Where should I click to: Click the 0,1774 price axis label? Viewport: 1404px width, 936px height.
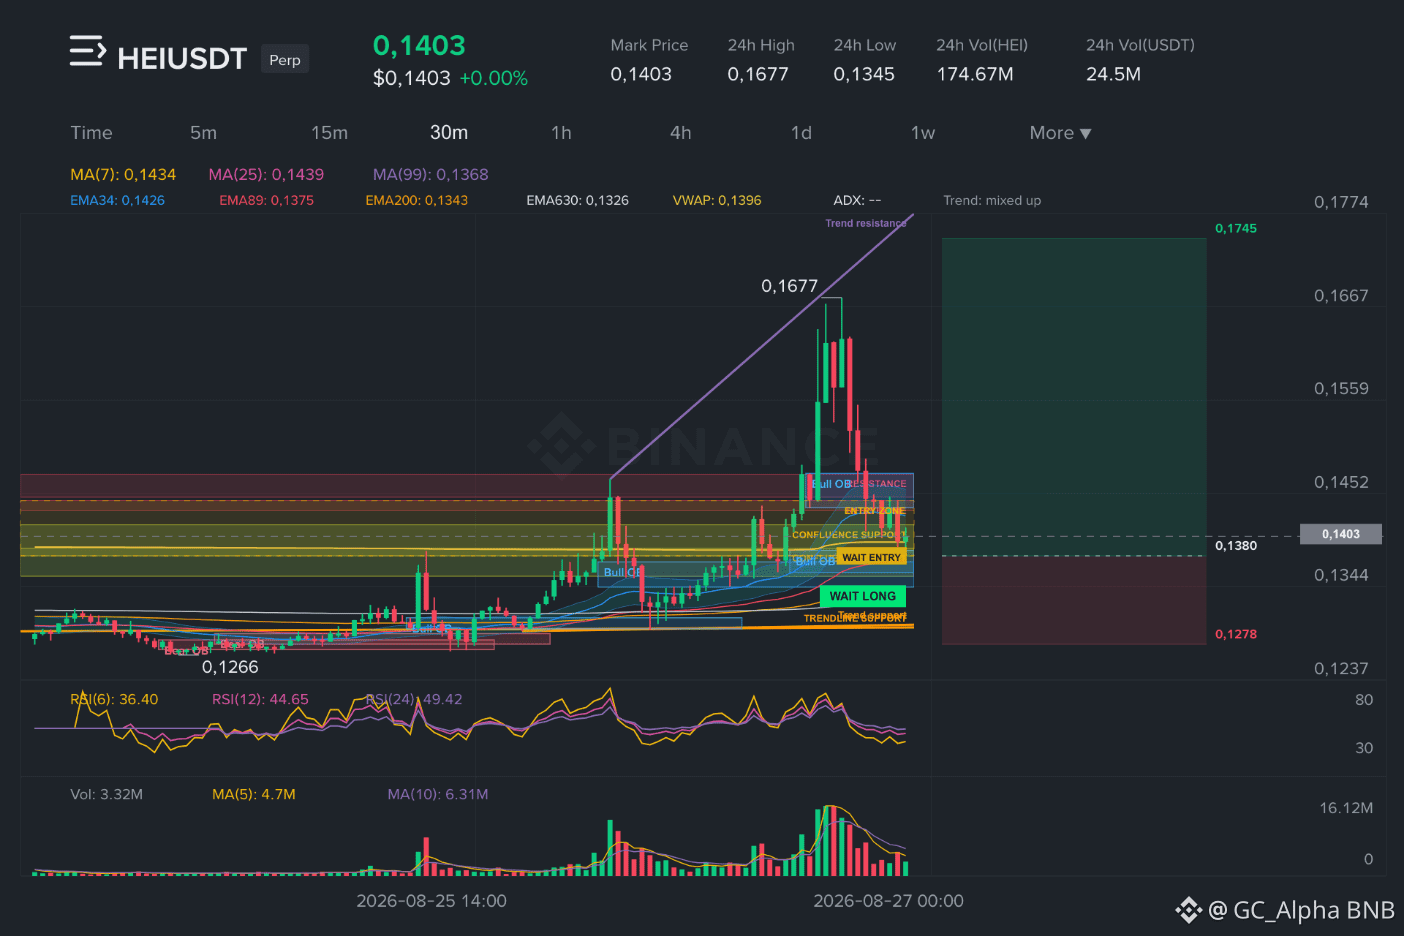point(1341,203)
